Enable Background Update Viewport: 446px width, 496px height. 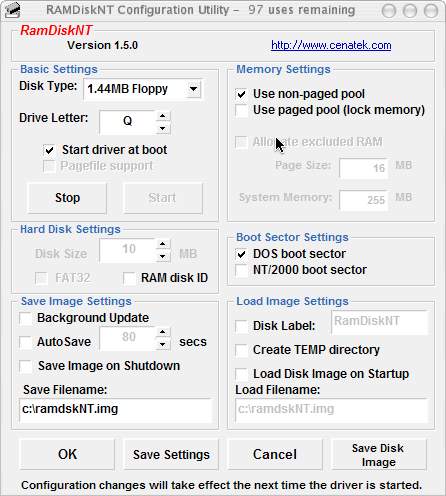26,318
